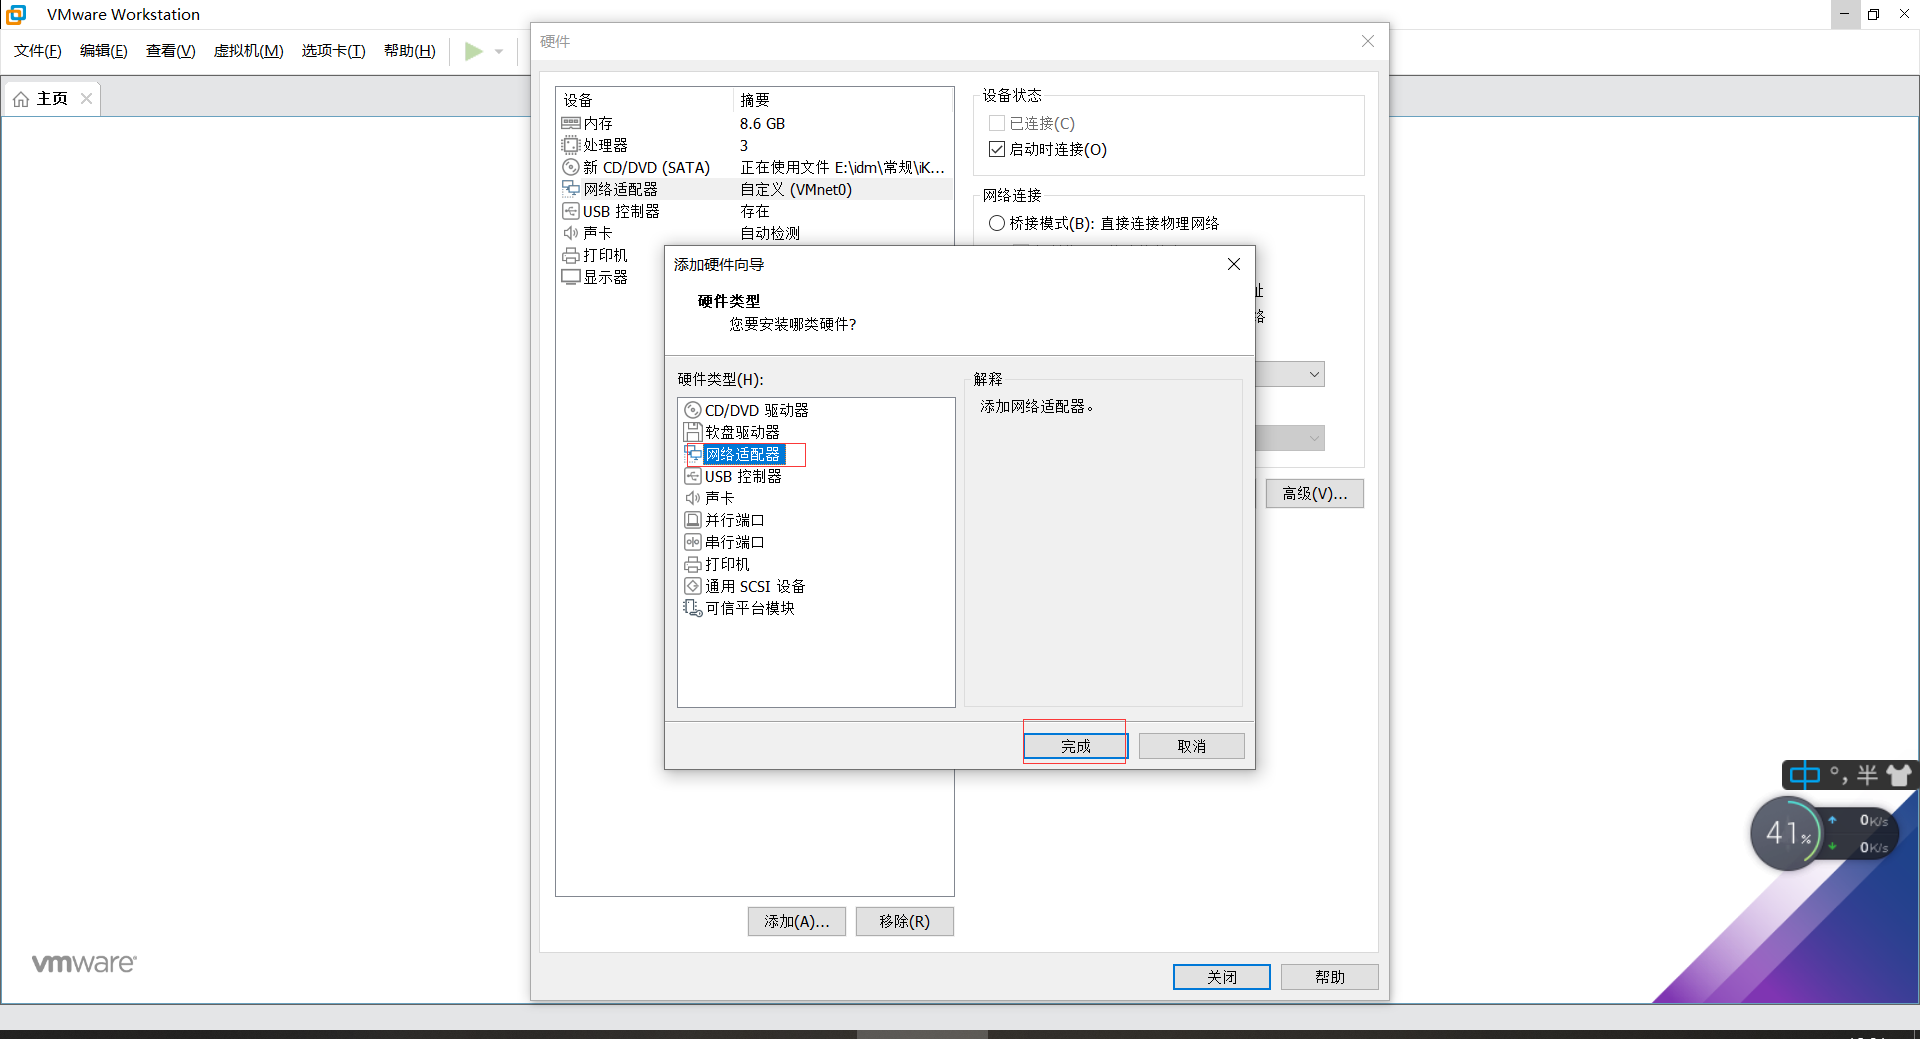Choose 通用 SCSI 设备 hardware type
1920x1039 pixels.
coord(755,586)
